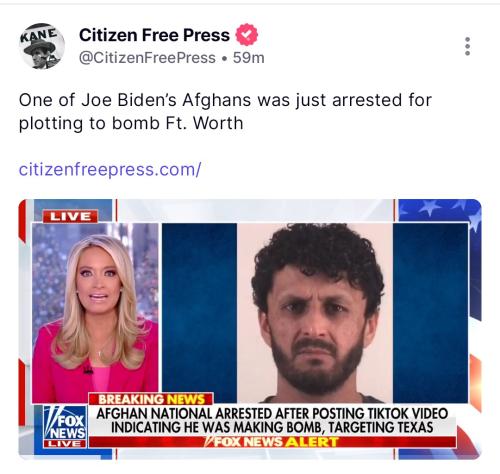Open the three-dot post options menu
500x474 pixels.
pyautogui.click(x=467, y=46)
